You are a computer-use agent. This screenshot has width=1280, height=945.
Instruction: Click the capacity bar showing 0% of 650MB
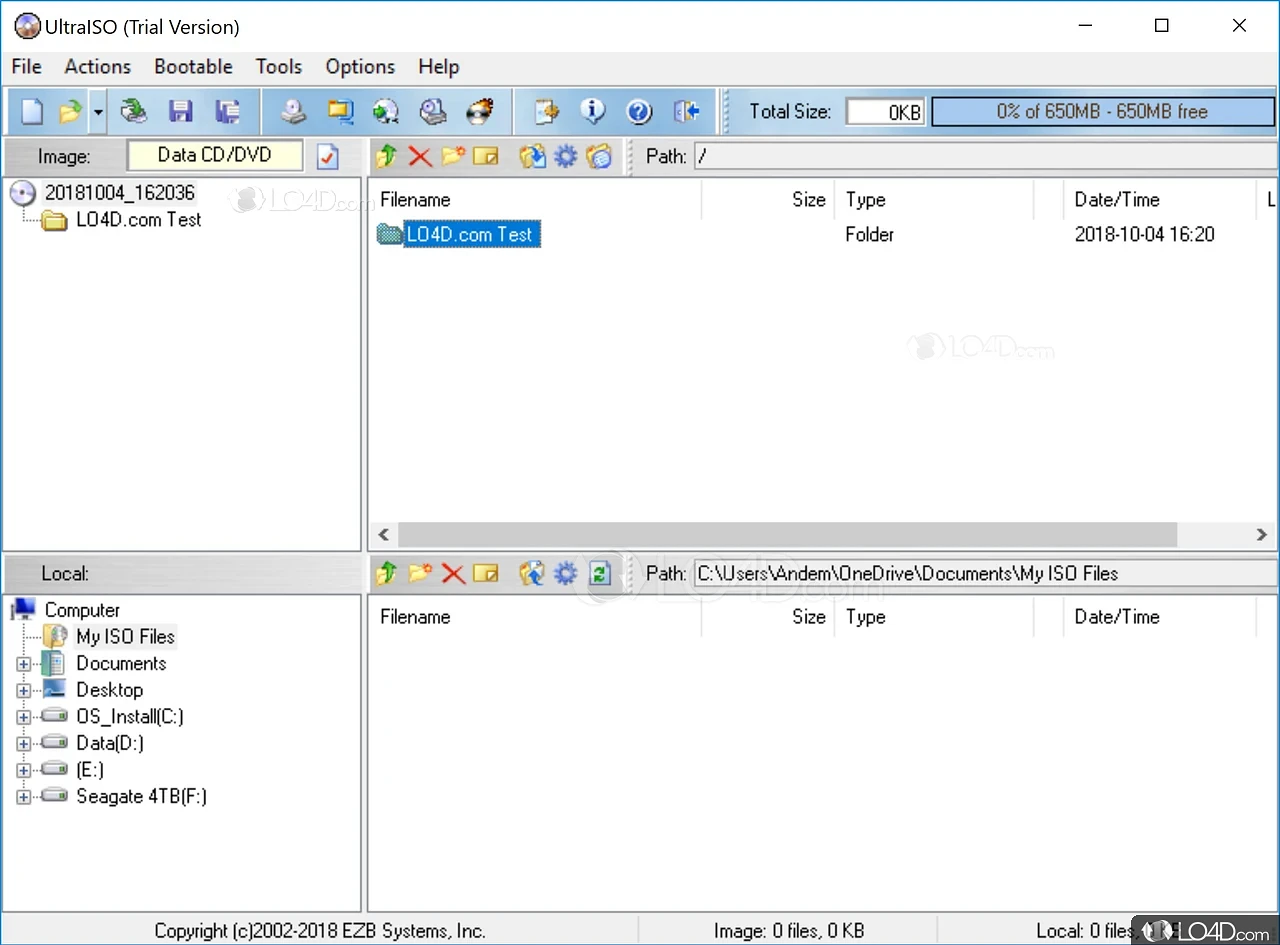1102,112
